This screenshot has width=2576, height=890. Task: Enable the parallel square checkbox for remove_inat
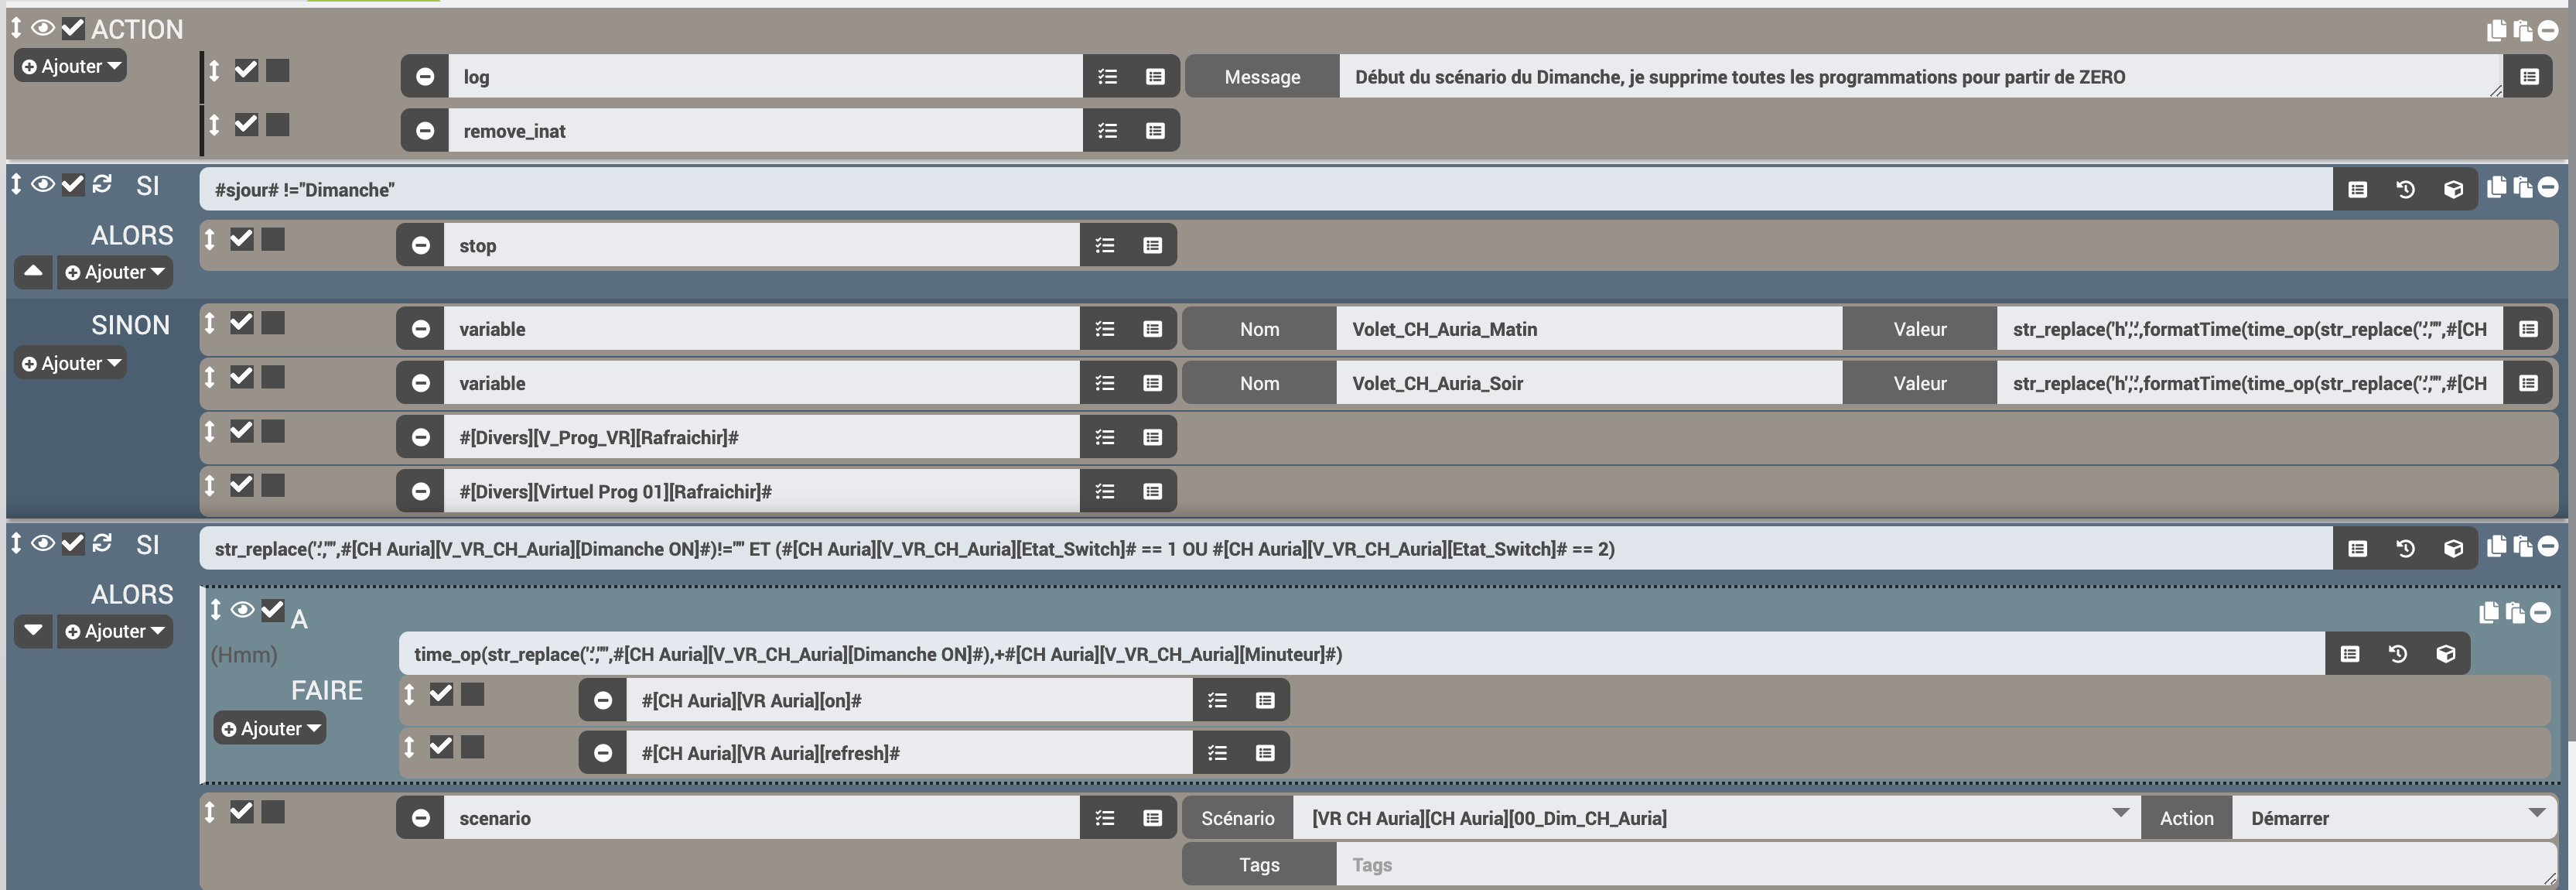click(278, 124)
